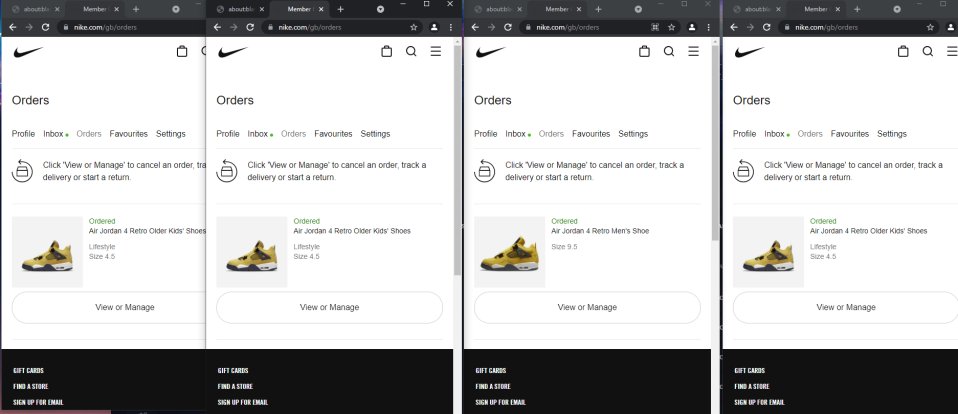Open the shopping bag in the second window
The height and width of the screenshot is (414, 958).
[x=386, y=52]
